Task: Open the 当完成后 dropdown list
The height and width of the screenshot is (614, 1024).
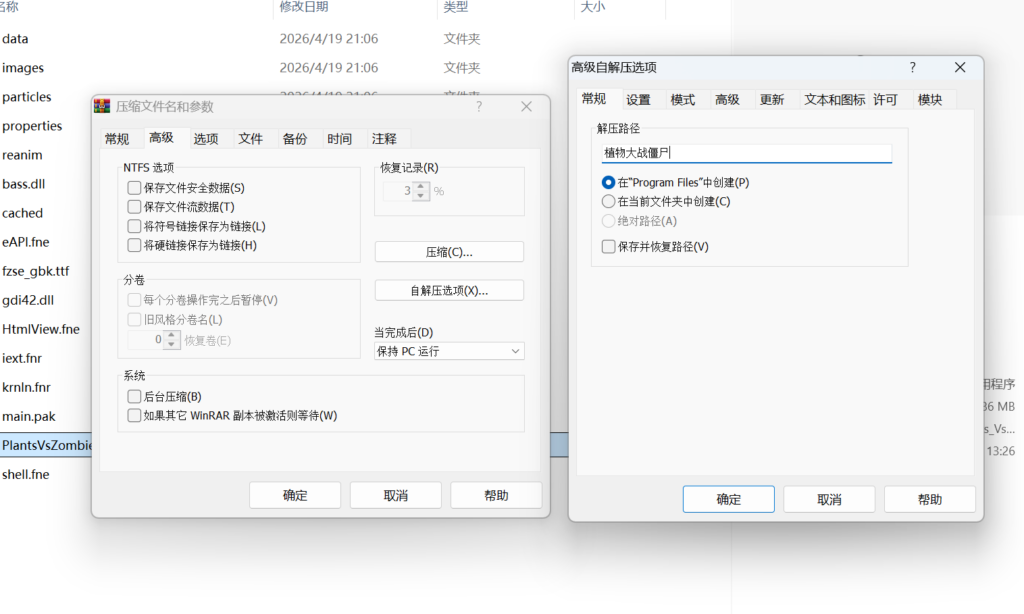Action: pos(449,351)
